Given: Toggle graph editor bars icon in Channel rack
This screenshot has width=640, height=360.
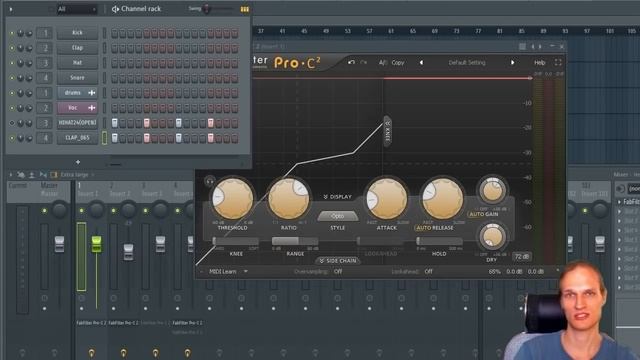Looking at the screenshot, I should coord(244,9).
